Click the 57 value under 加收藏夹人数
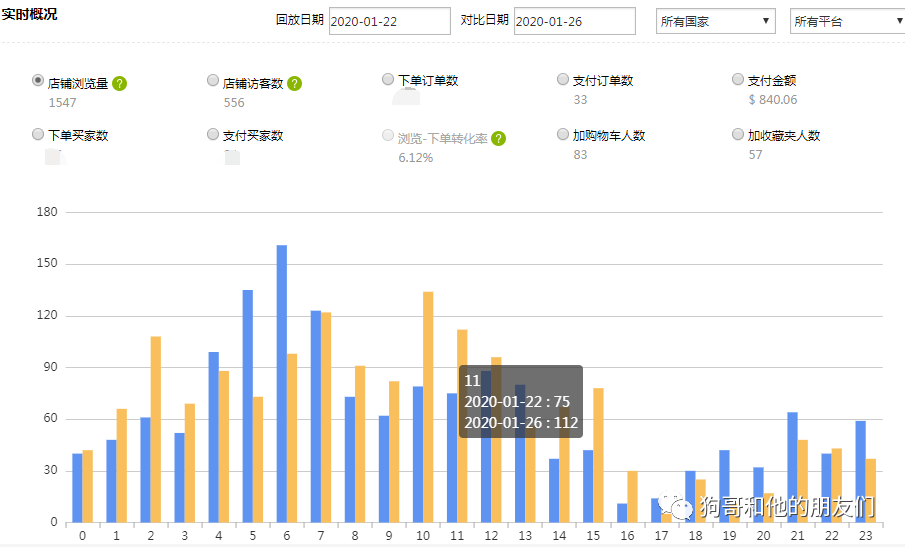Image resolution: width=905 pixels, height=547 pixels. point(756,155)
